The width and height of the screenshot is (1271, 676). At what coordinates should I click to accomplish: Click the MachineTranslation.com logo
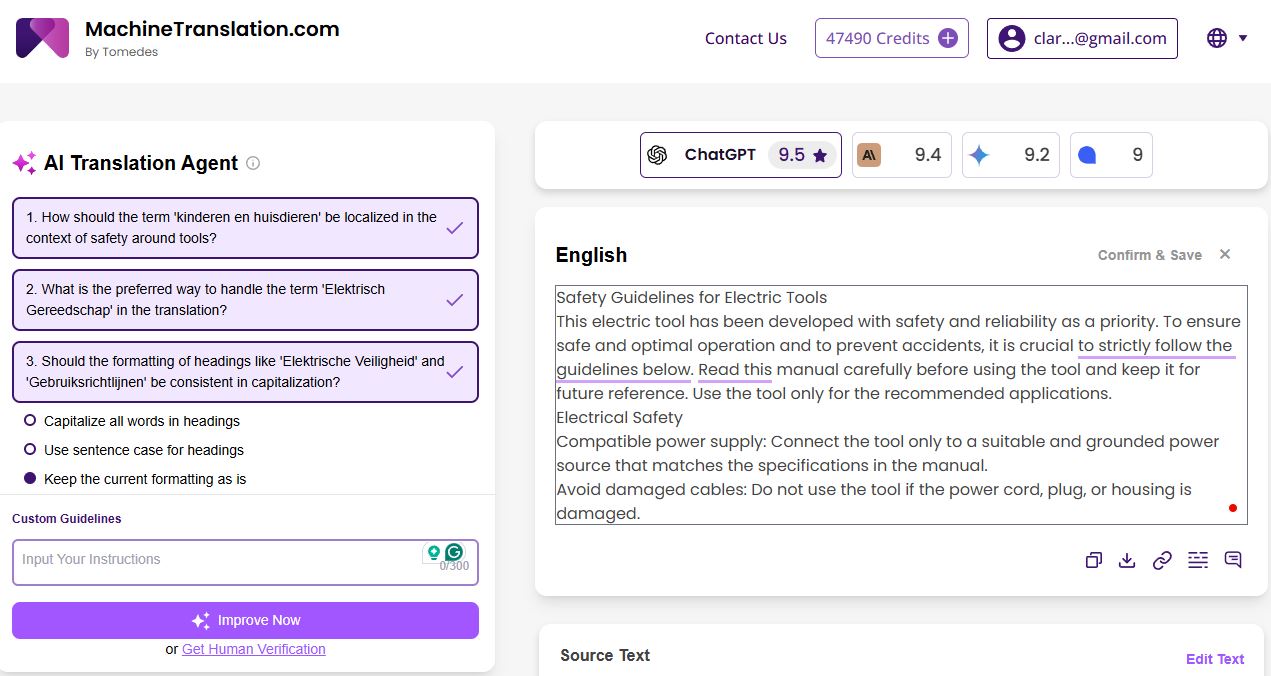click(x=42, y=38)
